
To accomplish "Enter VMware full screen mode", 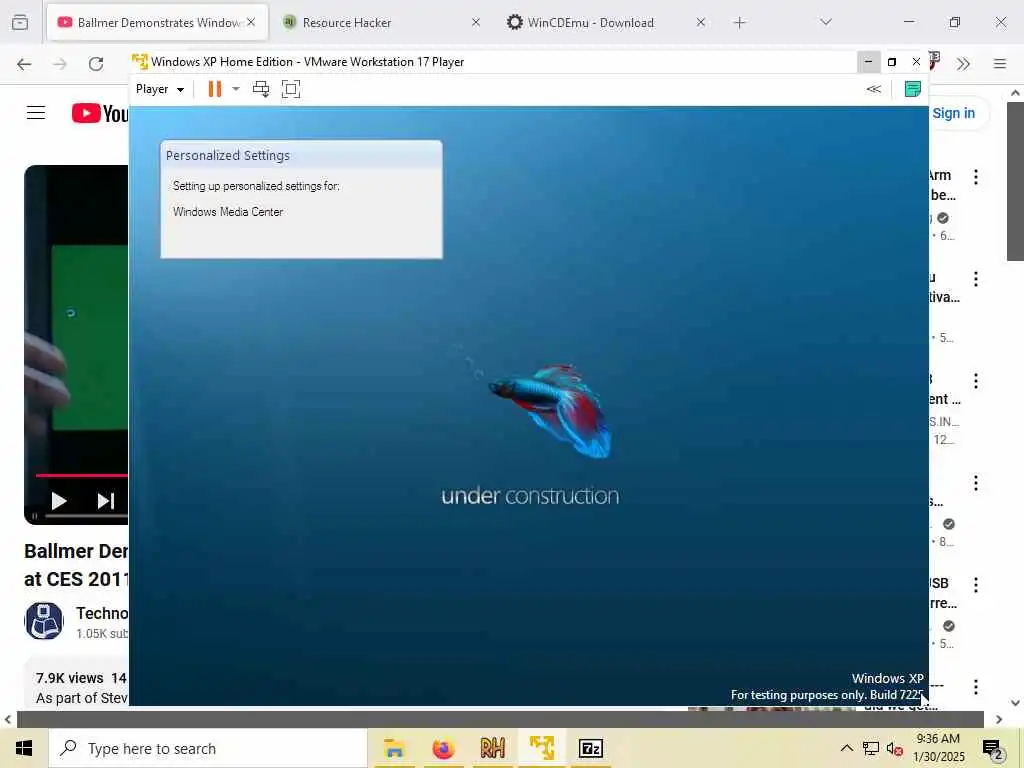I will tap(291, 89).
